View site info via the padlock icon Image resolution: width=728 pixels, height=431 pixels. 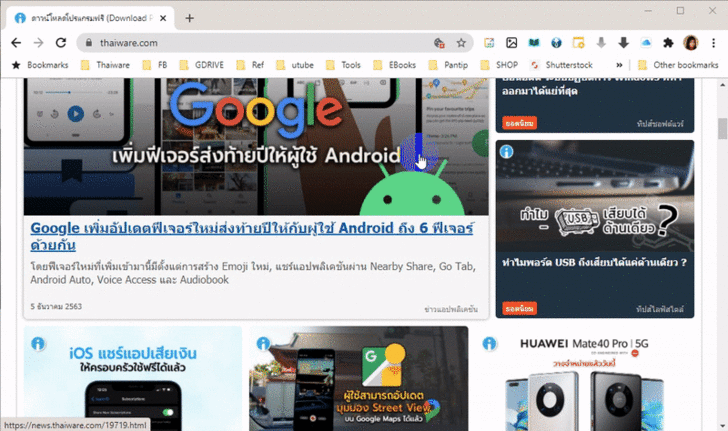tap(89, 43)
